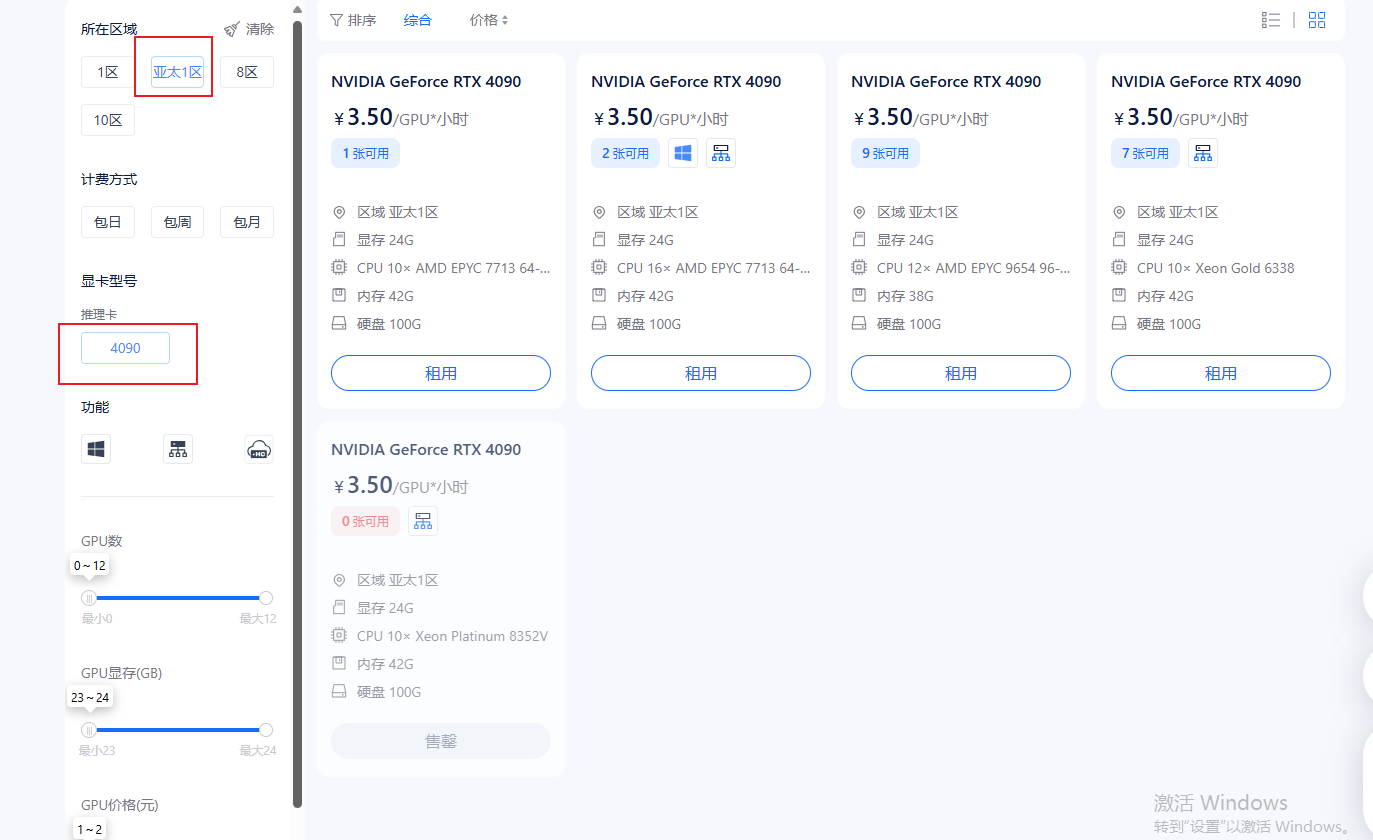This screenshot has width=1373, height=840.
Task: Choose the 包周 billing option
Action: 177,222
